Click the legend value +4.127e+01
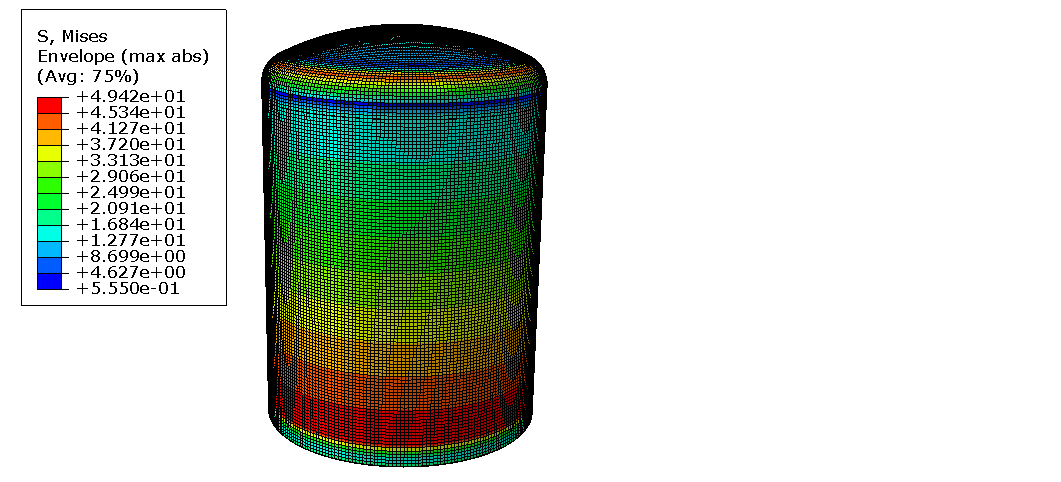The height and width of the screenshot is (482, 1061). pos(131,129)
